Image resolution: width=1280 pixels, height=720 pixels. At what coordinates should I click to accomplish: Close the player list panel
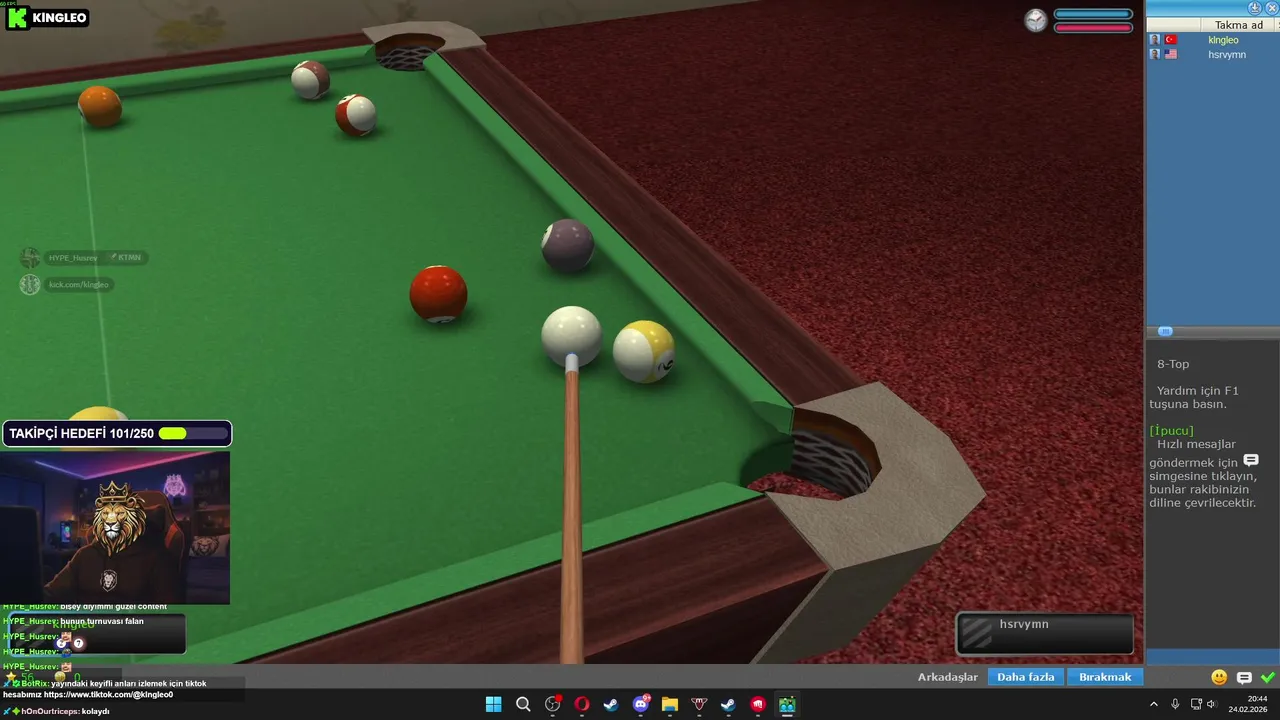coord(1271,7)
